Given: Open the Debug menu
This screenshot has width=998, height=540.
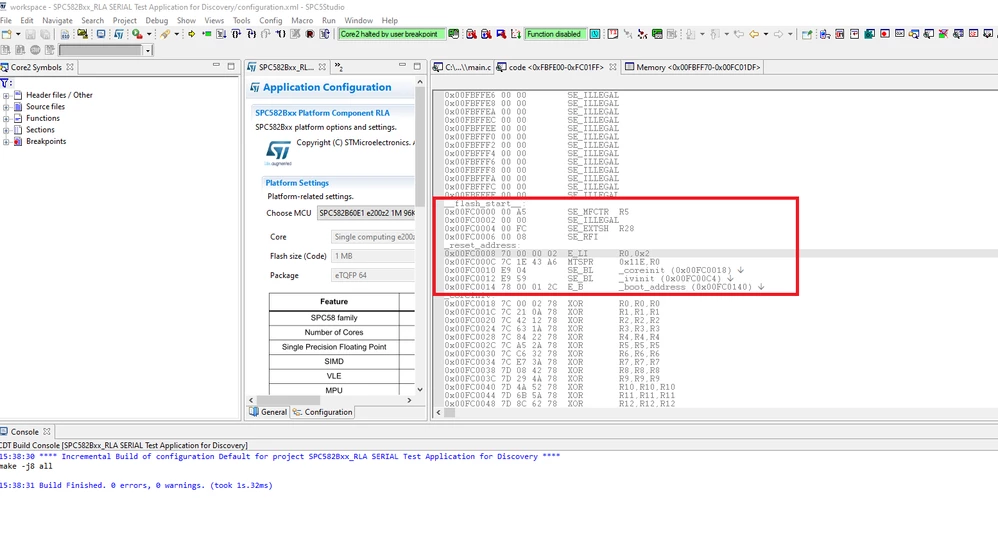Looking at the screenshot, I should (157, 20).
